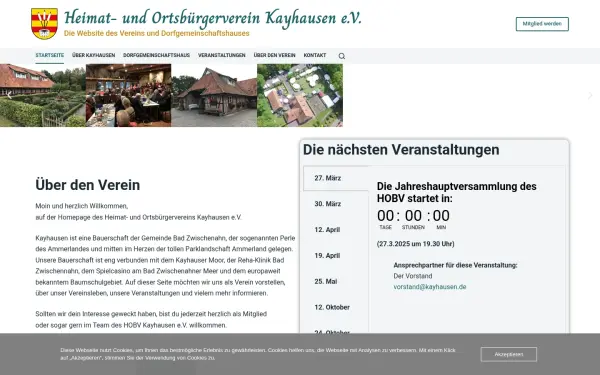Screen dimensions: 600x375
Task: Click the slider next arrow
Action: click(x=590, y=95)
